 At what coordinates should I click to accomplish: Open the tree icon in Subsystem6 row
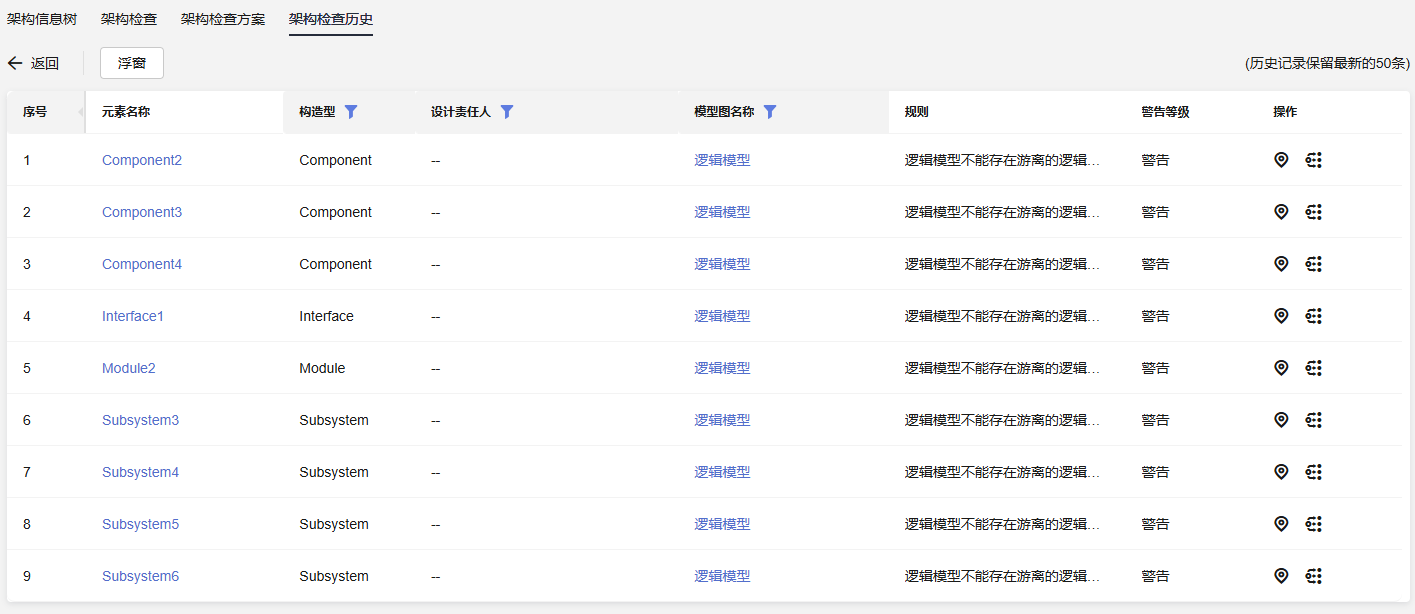tap(1314, 576)
